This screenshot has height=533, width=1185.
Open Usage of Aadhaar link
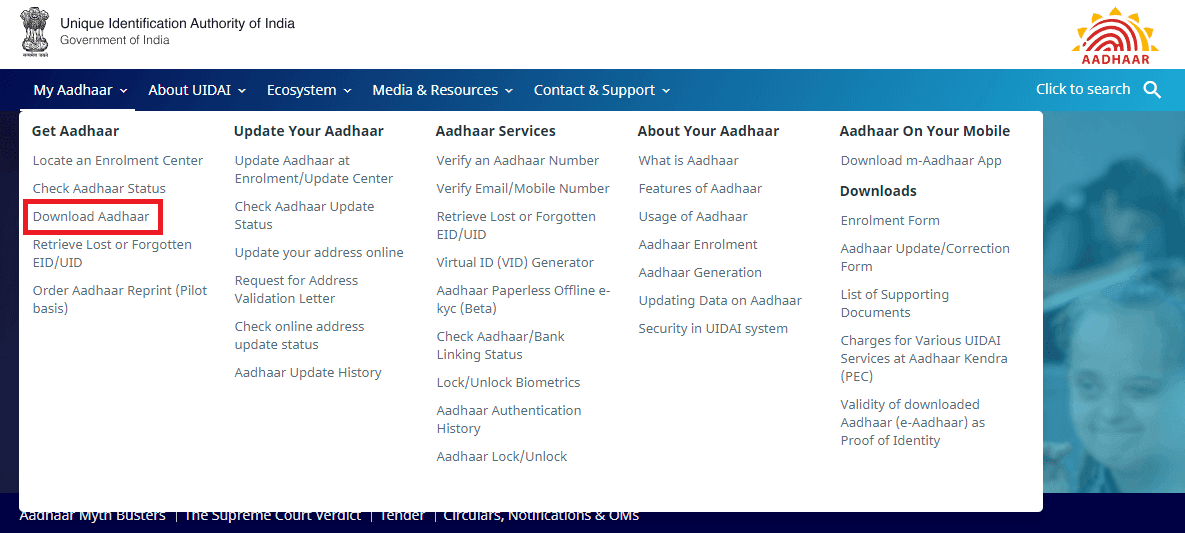(692, 216)
